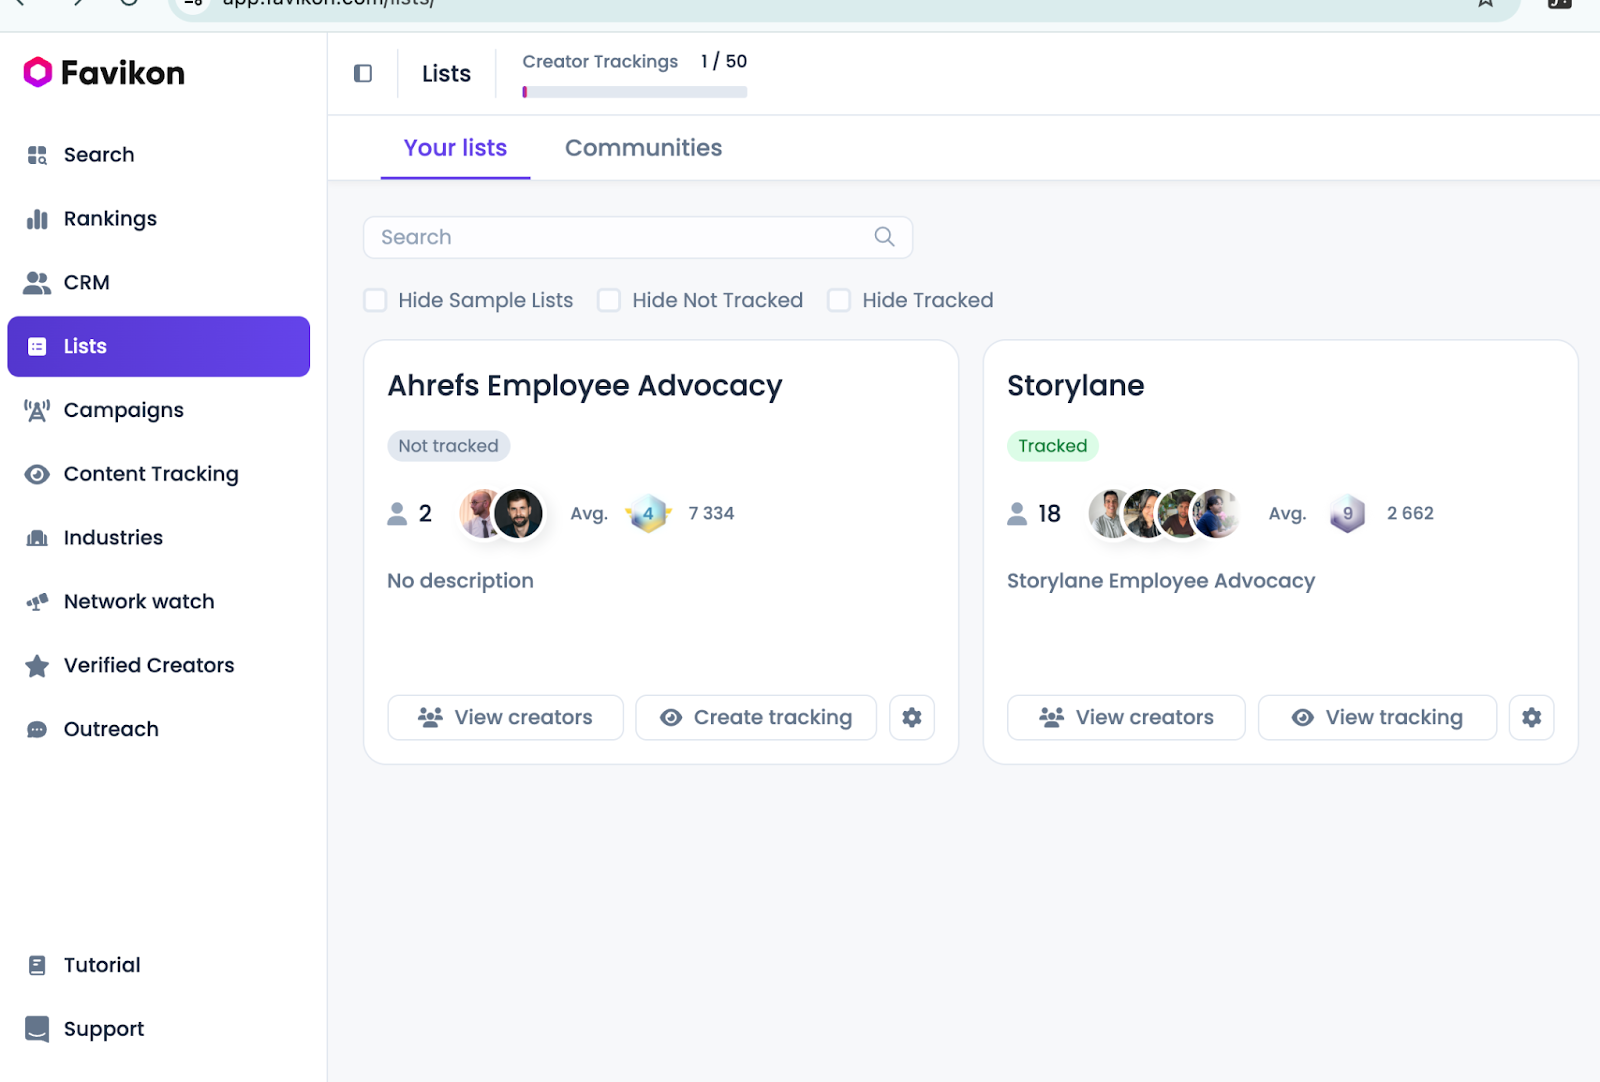The image size is (1600, 1082).
Task: Select Lists in the sidebar
Action: (158, 347)
